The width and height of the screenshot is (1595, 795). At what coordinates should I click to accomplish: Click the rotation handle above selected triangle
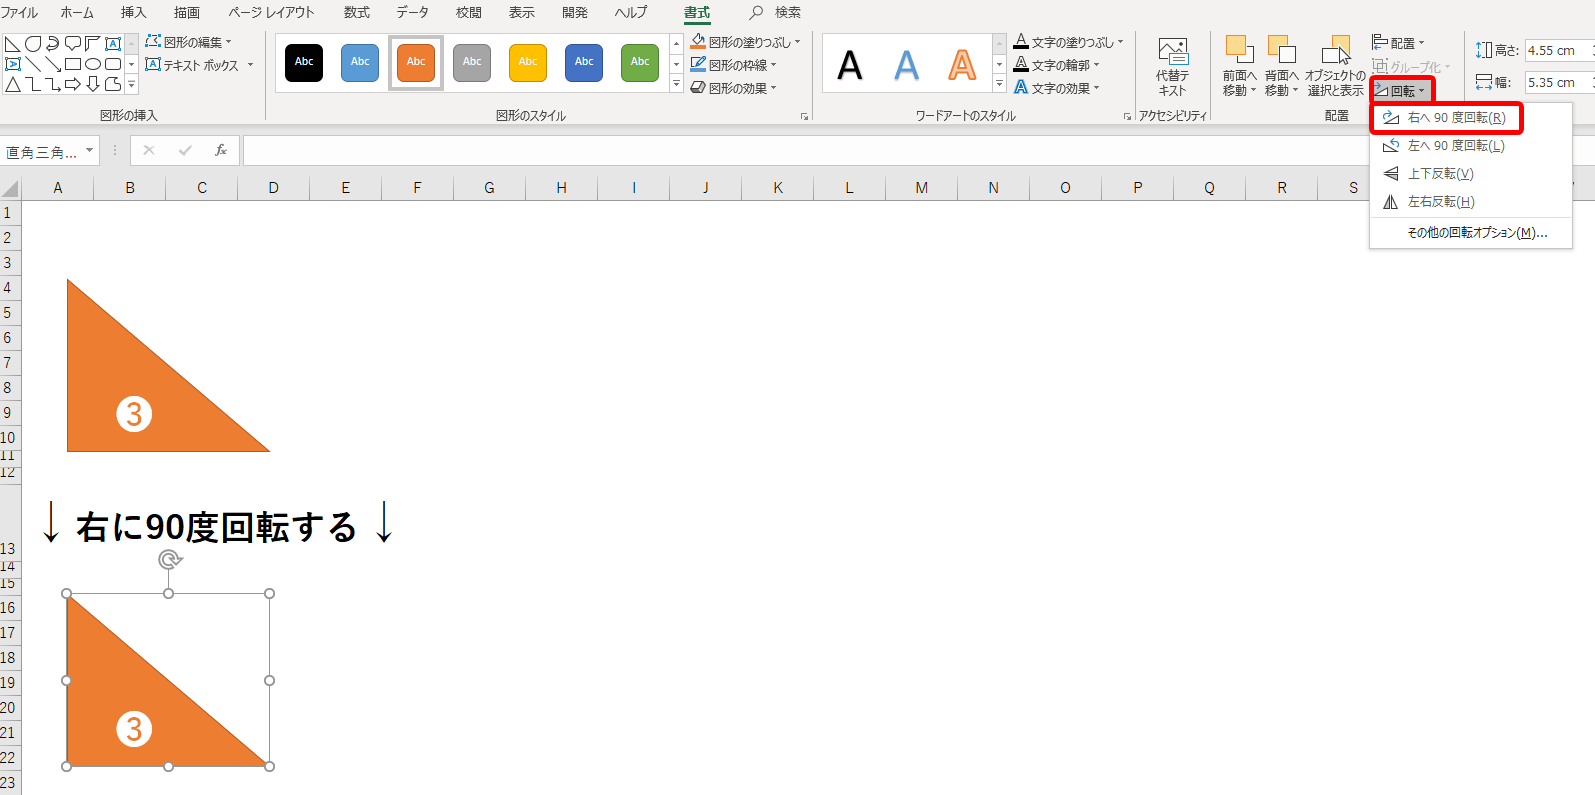169,560
